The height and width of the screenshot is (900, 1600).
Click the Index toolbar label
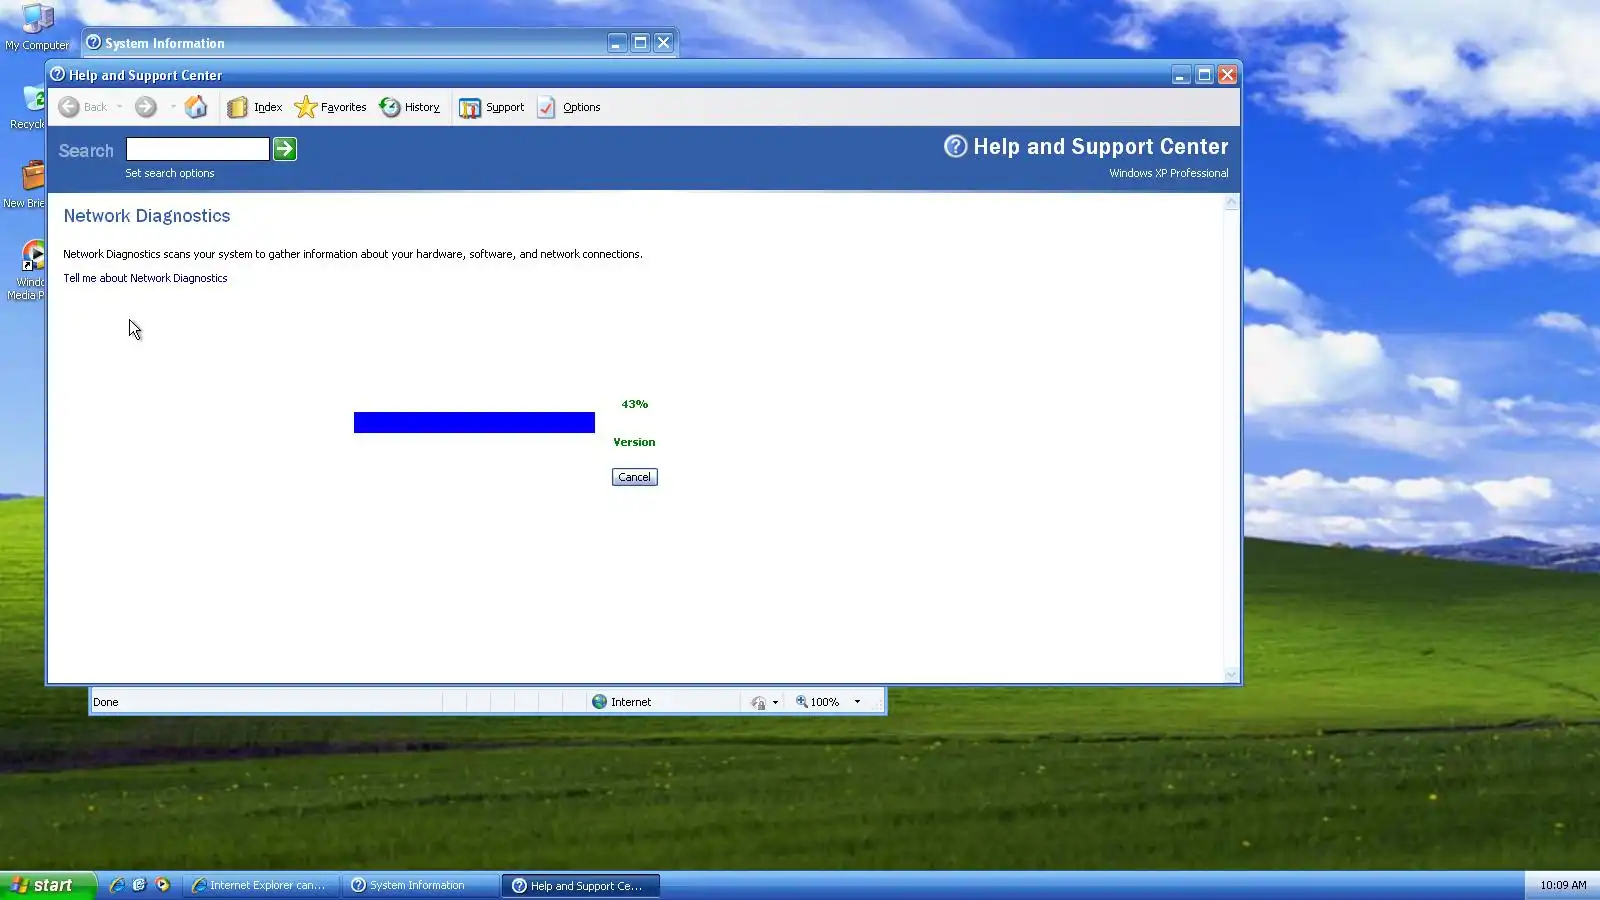pos(268,107)
